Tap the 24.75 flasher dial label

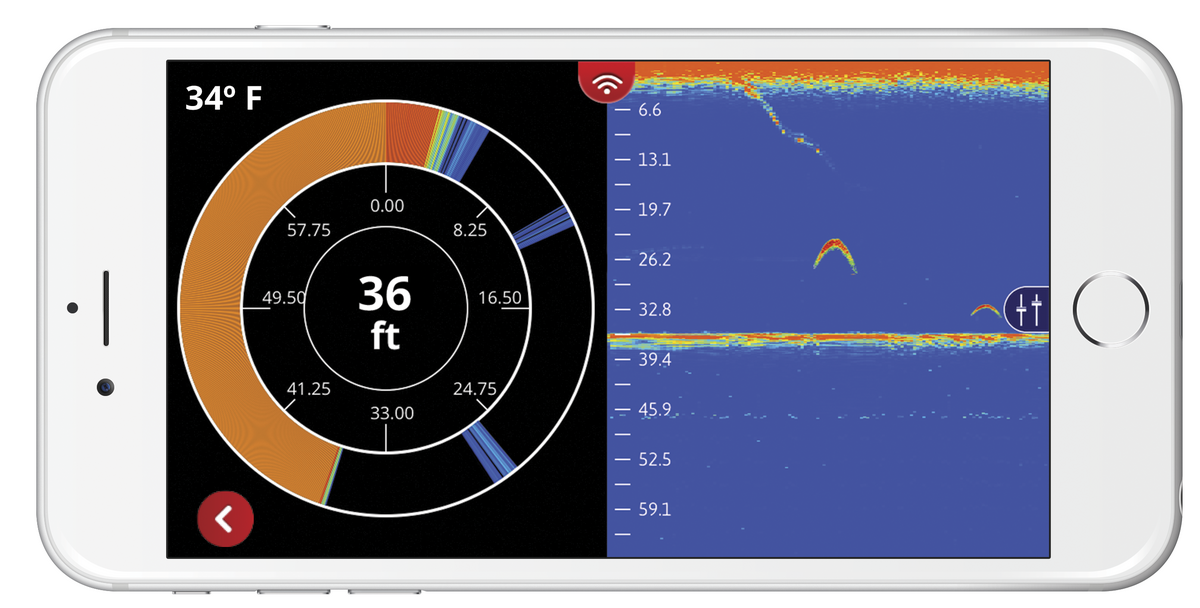(x=474, y=389)
